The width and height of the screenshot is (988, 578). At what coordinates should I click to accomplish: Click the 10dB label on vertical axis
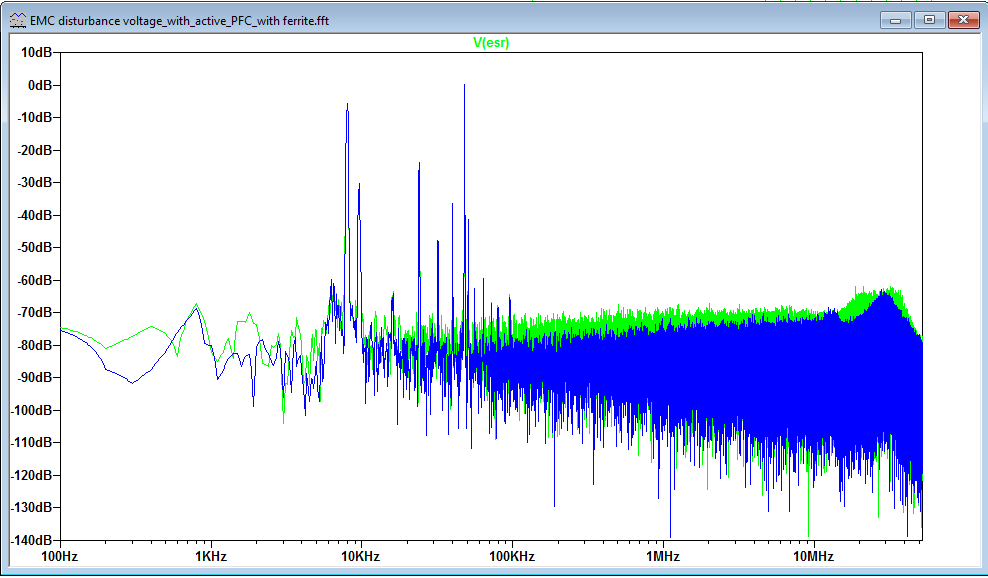point(36,52)
